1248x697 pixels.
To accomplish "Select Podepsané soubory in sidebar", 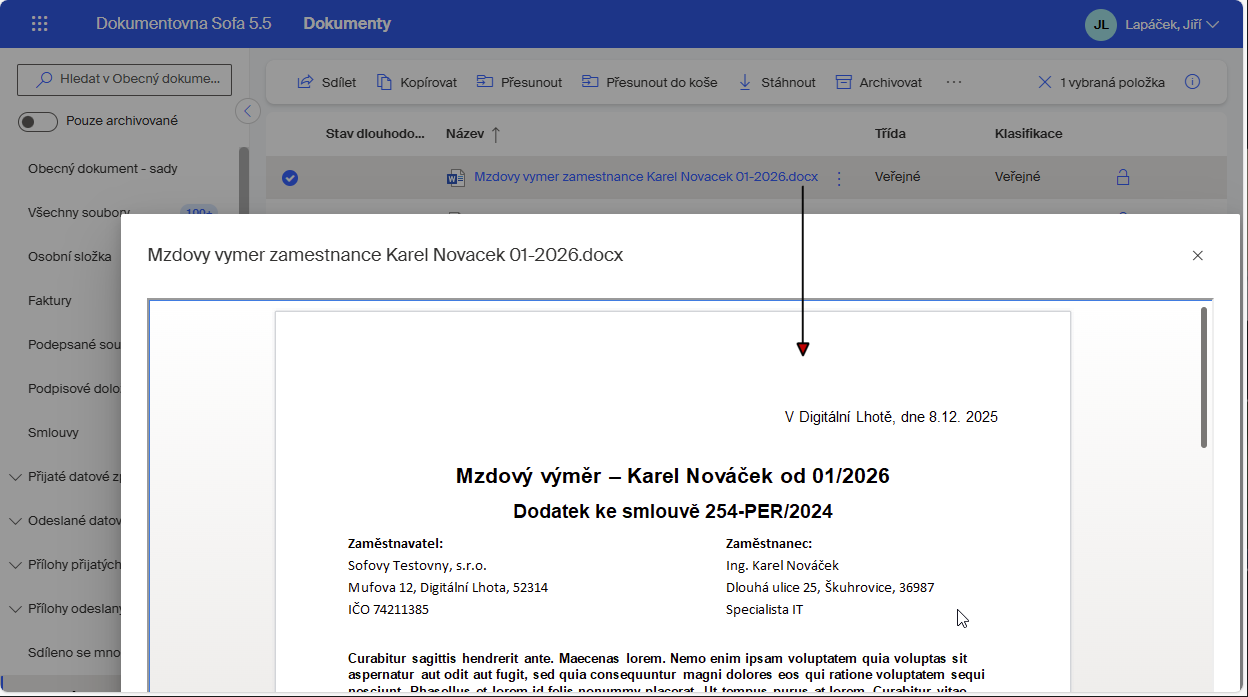I will point(74,345).
